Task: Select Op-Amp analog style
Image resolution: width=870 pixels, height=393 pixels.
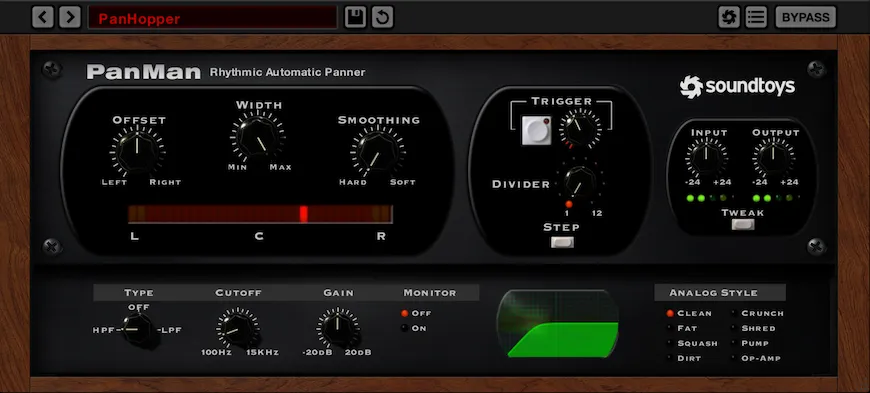Action: (x=756, y=359)
